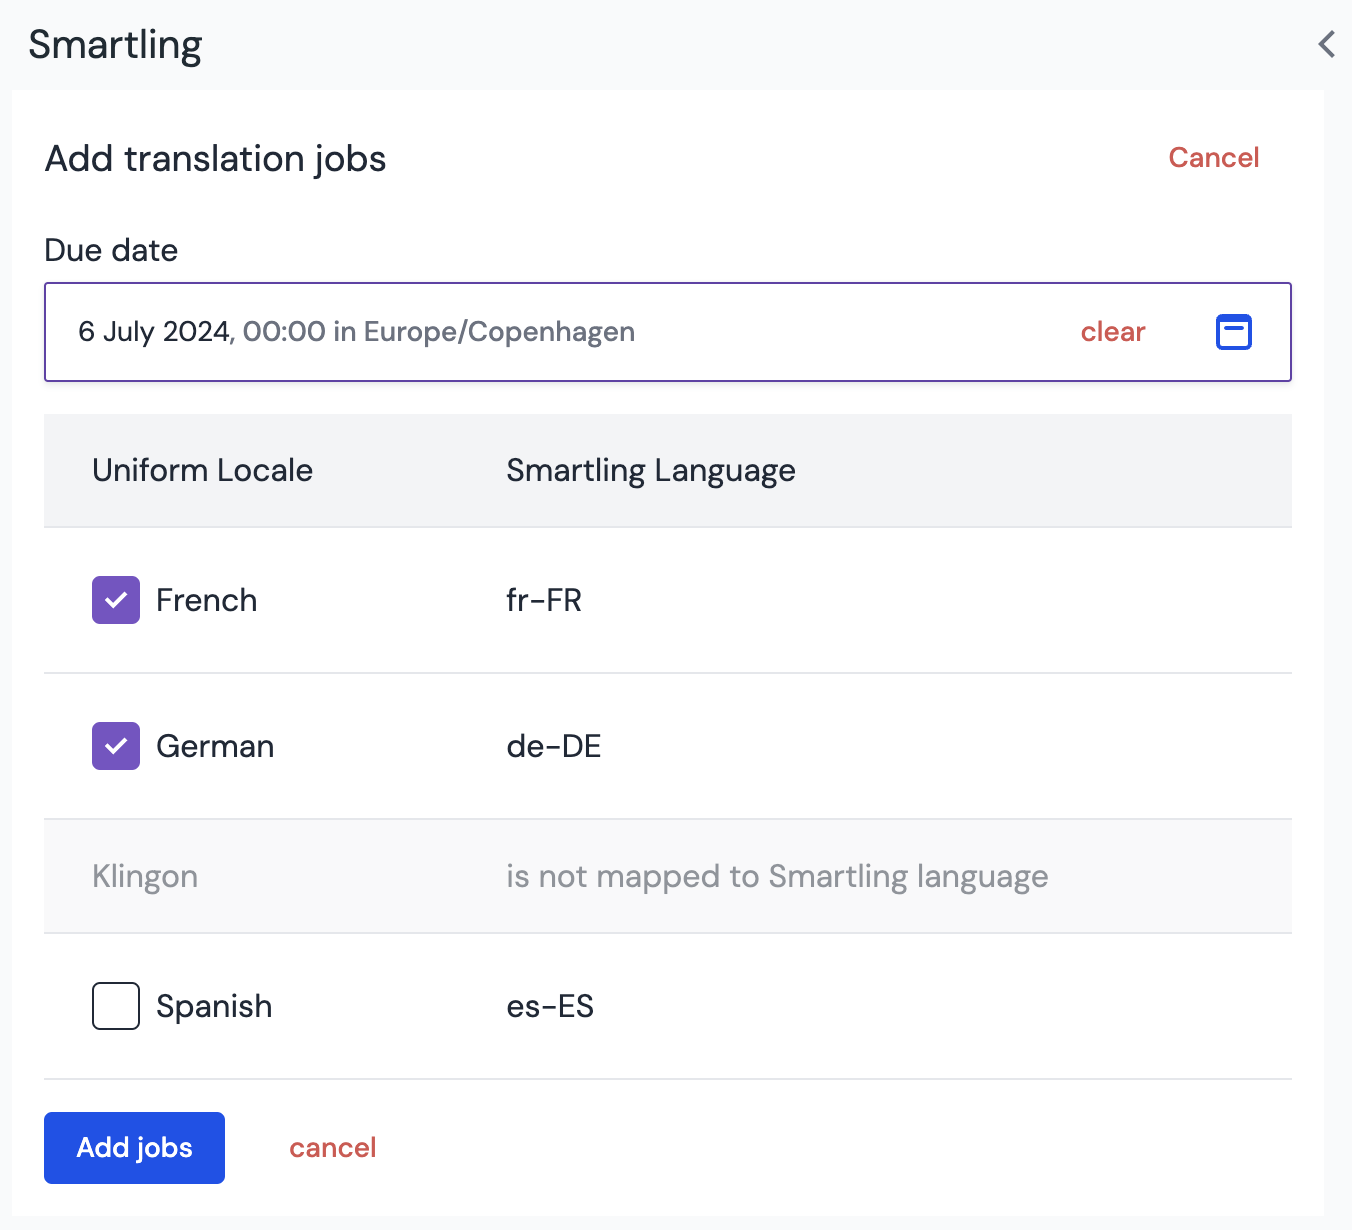Collapse the Smartling panel chevron
1352x1230 pixels.
coord(1326,44)
